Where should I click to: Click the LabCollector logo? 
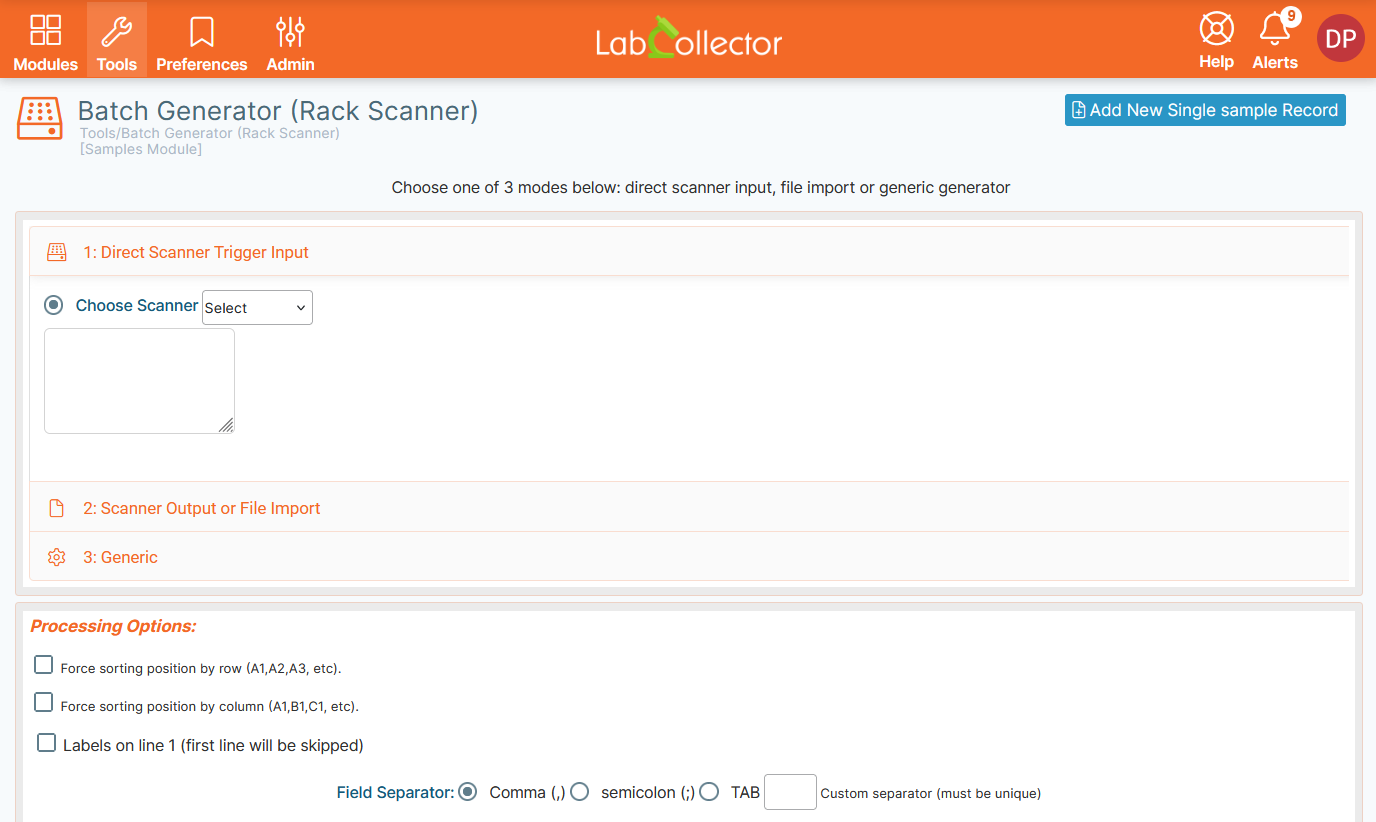click(x=688, y=38)
